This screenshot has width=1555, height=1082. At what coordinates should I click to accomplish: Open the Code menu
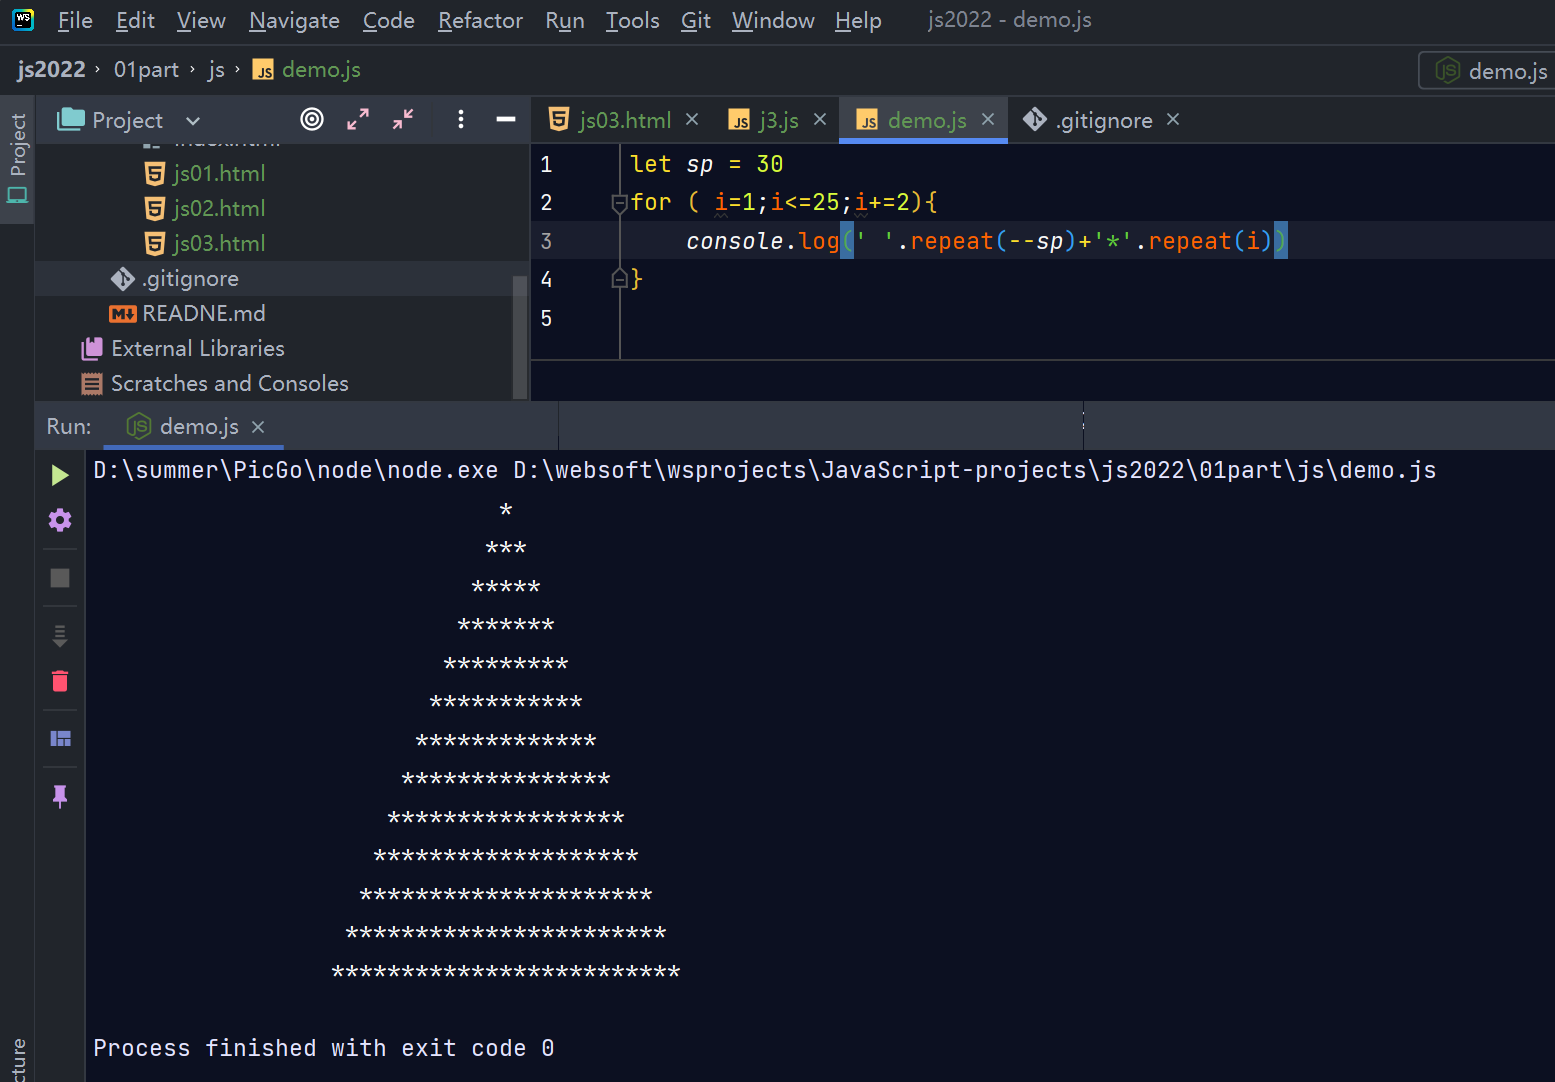pyautogui.click(x=388, y=20)
